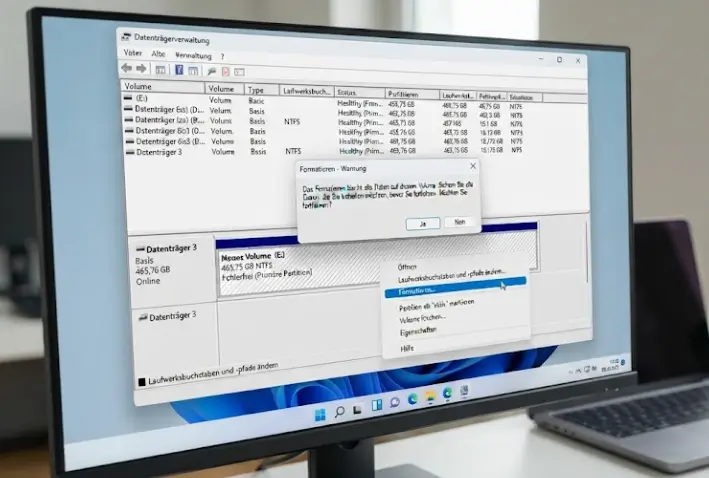Choose the mark-partition-as-active context menu entry
709x478 pixels.
(437, 305)
